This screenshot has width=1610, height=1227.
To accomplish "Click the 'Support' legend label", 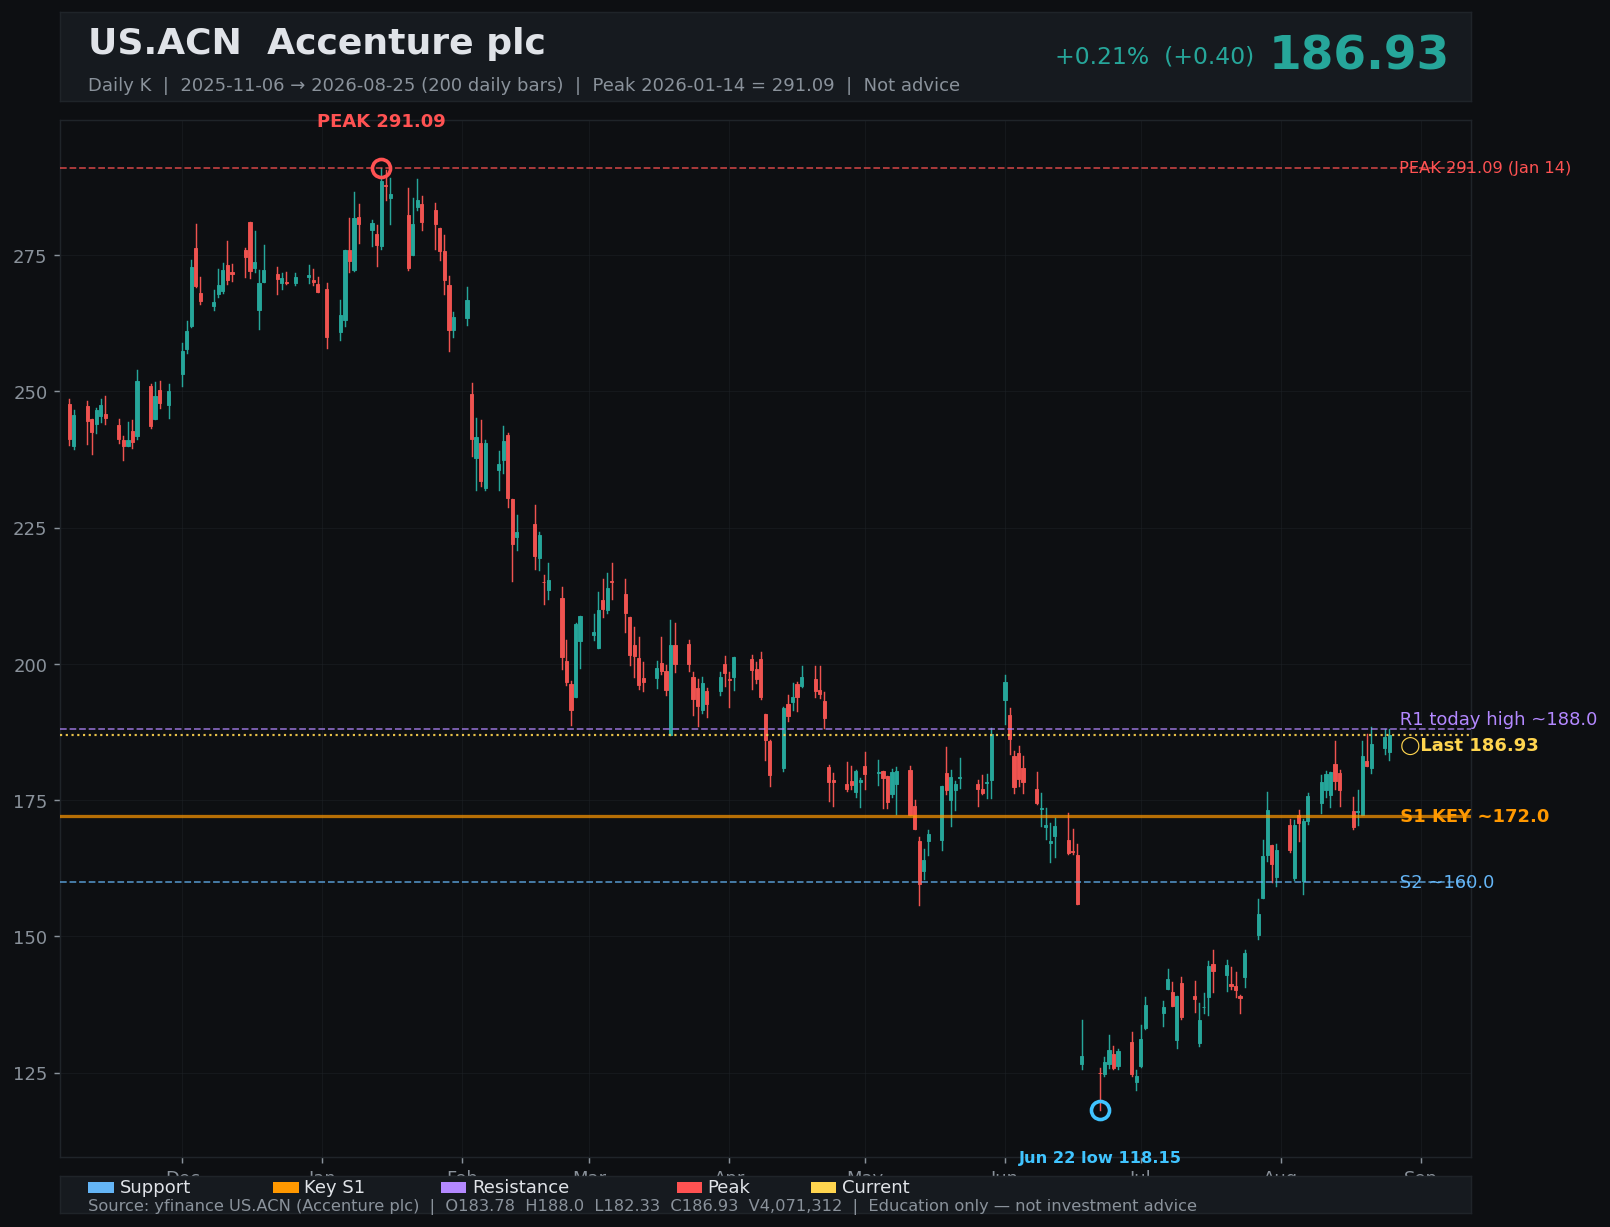I will tap(155, 1187).
